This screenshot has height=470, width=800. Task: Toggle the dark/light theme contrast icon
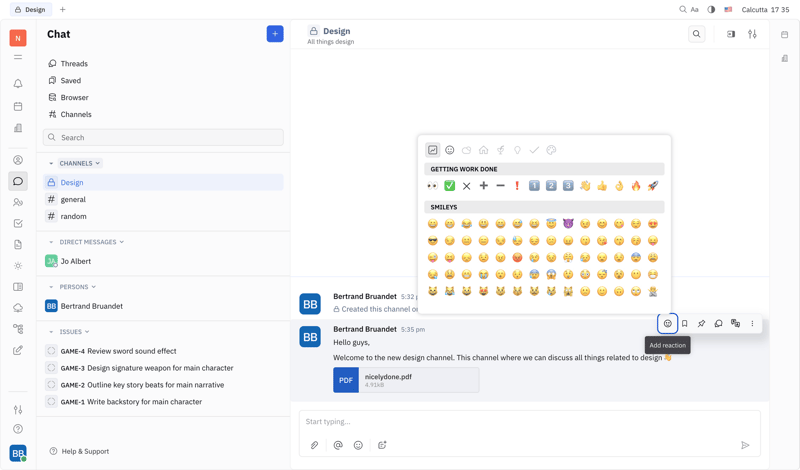pos(711,9)
